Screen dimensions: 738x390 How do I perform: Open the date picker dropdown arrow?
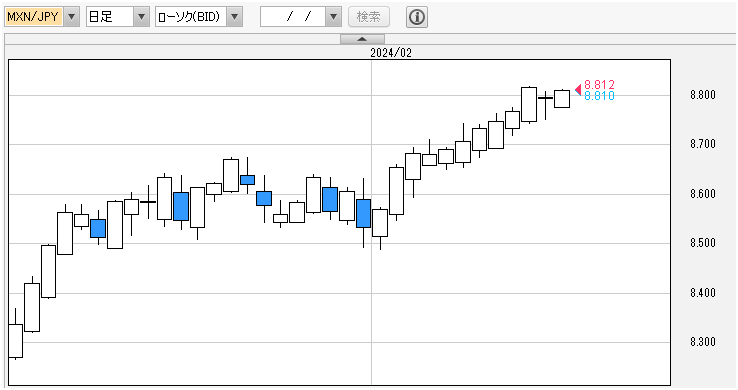(333, 17)
